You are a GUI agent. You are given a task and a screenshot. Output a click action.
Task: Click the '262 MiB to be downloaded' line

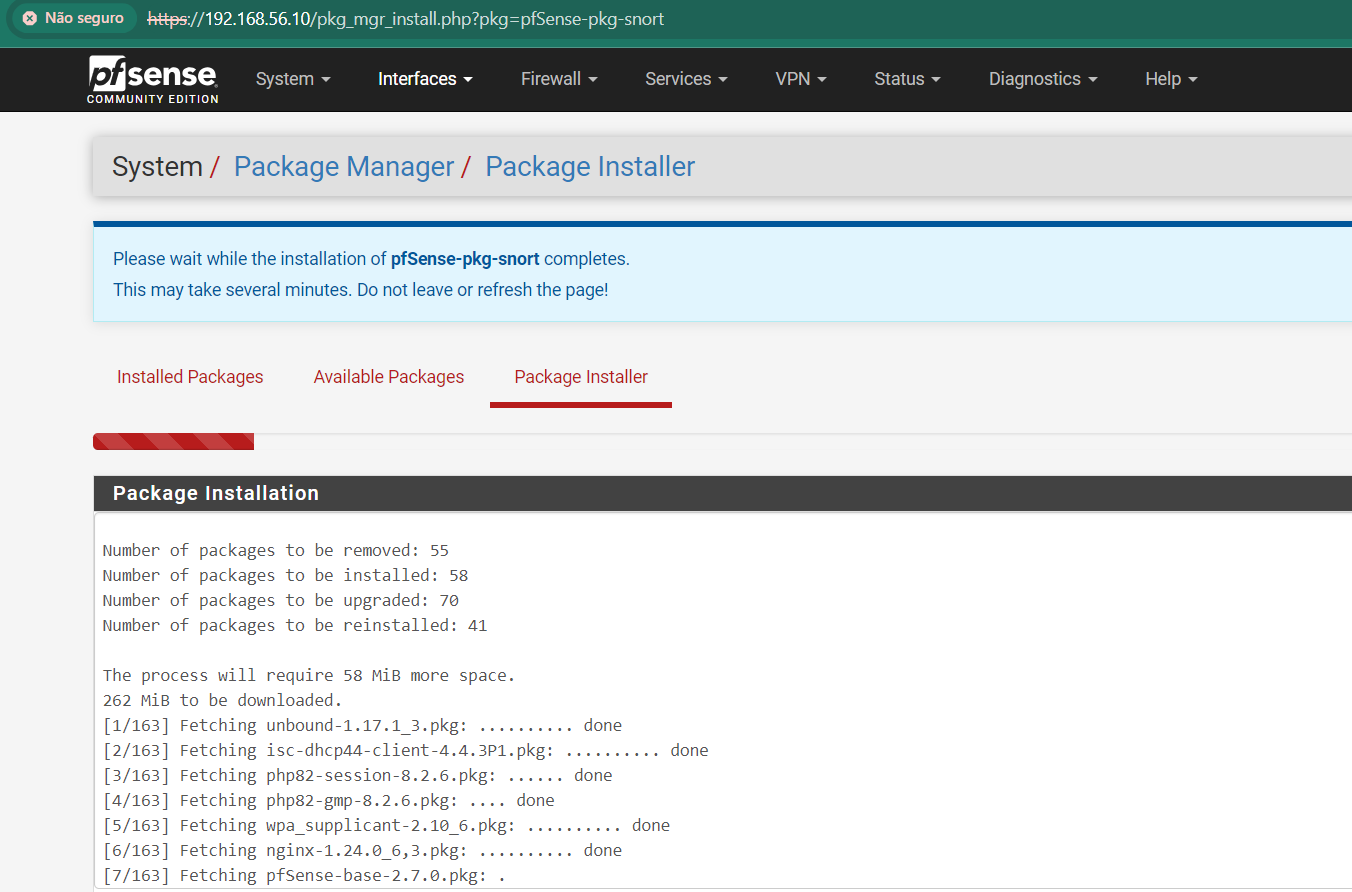223,701
